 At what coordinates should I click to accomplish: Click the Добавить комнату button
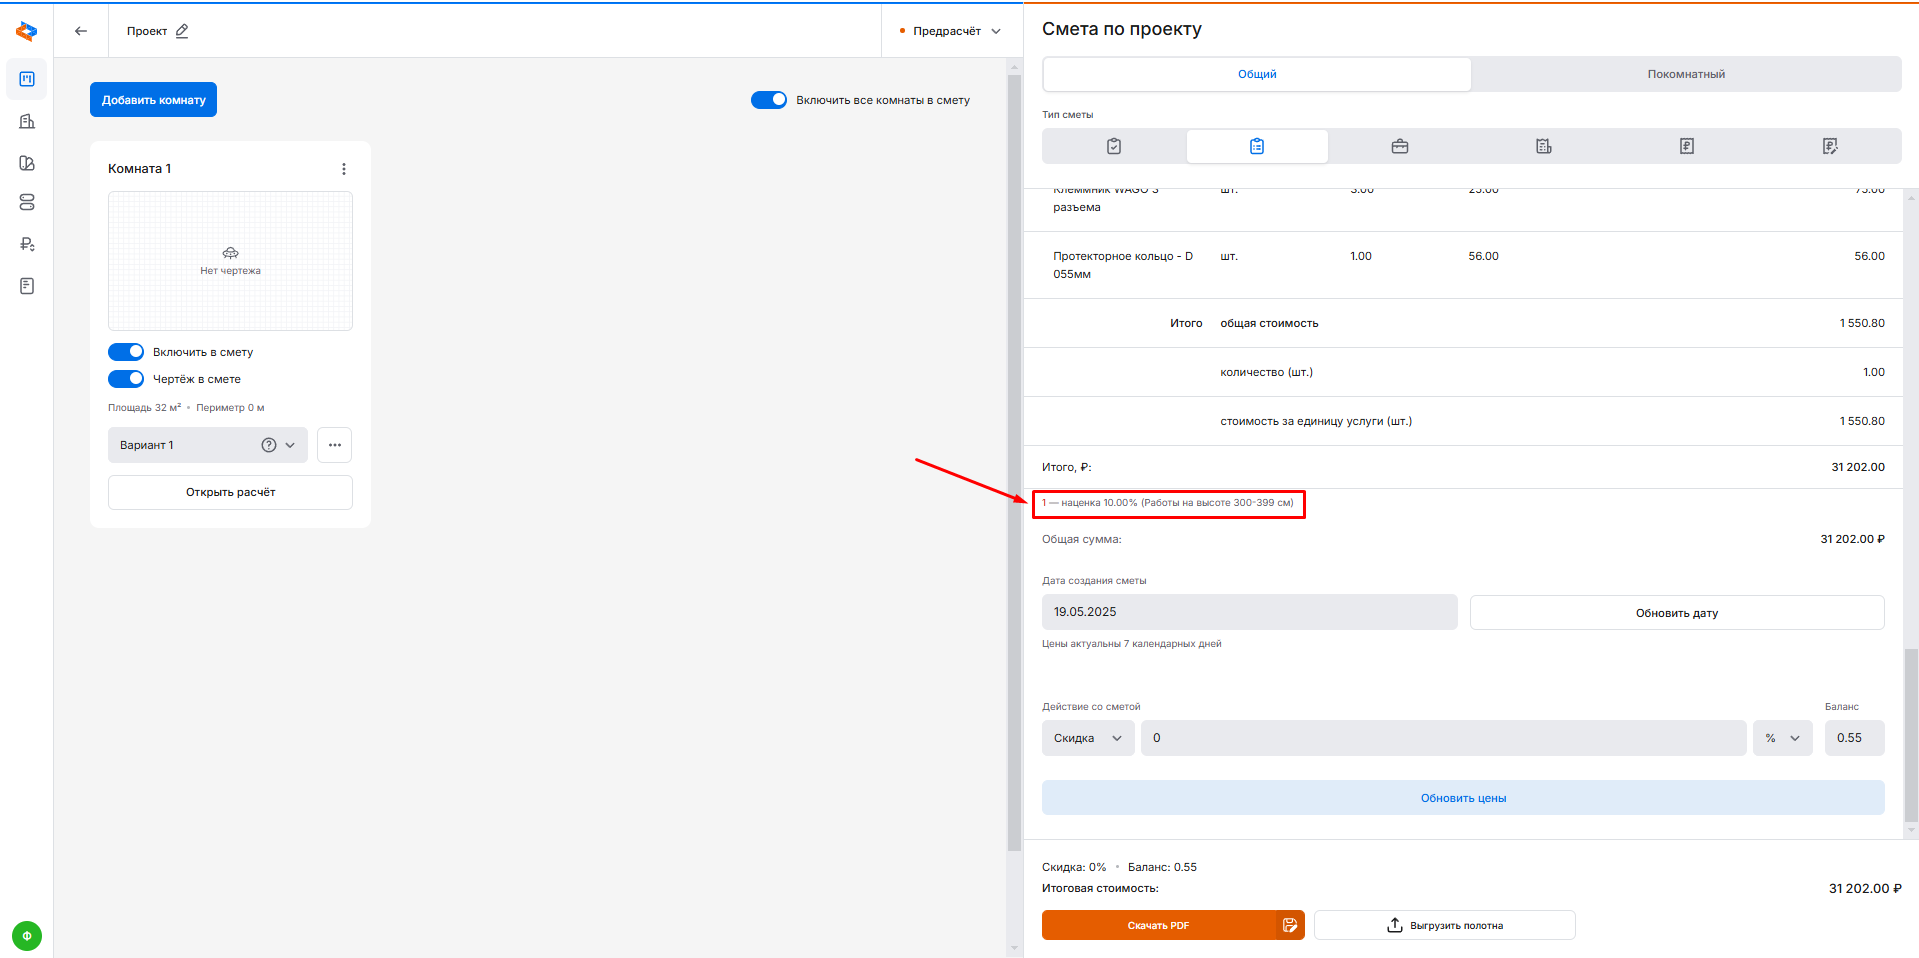click(x=153, y=100)
